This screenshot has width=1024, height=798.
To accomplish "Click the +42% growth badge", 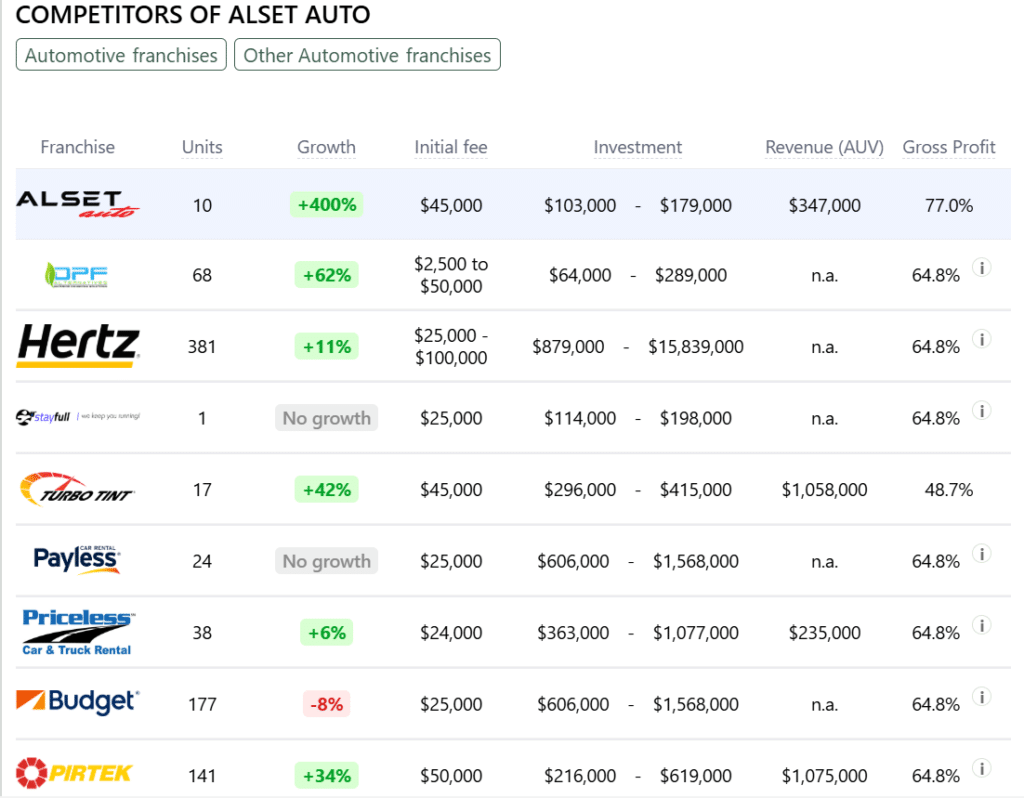I will tap(327, 489).
